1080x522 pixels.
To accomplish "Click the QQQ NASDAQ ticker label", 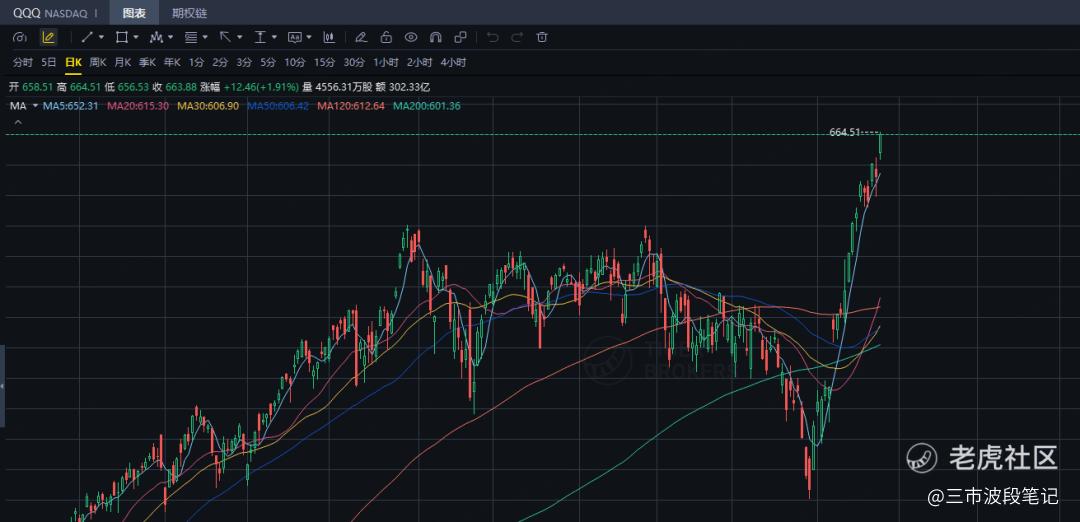I will tap(50, 13).
